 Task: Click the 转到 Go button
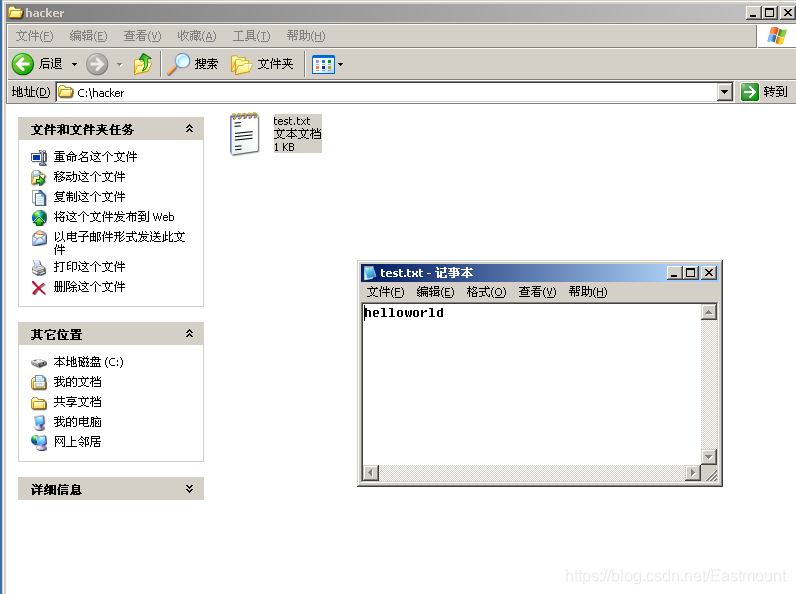(x=764, y=92)
